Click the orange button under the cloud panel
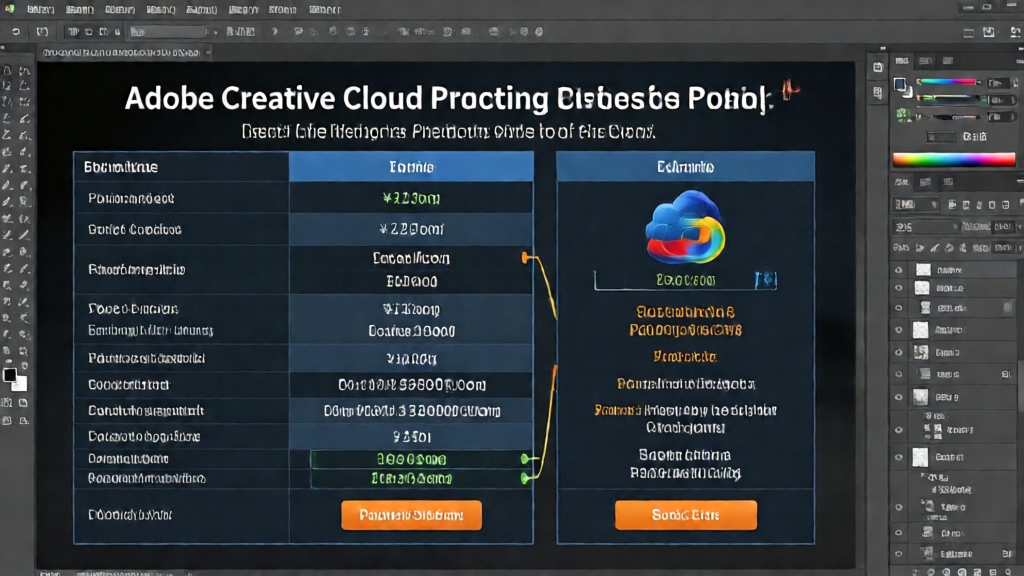The width and height of the screenshot is (1024, 576). pyautogui.click(x=685, y=515)
